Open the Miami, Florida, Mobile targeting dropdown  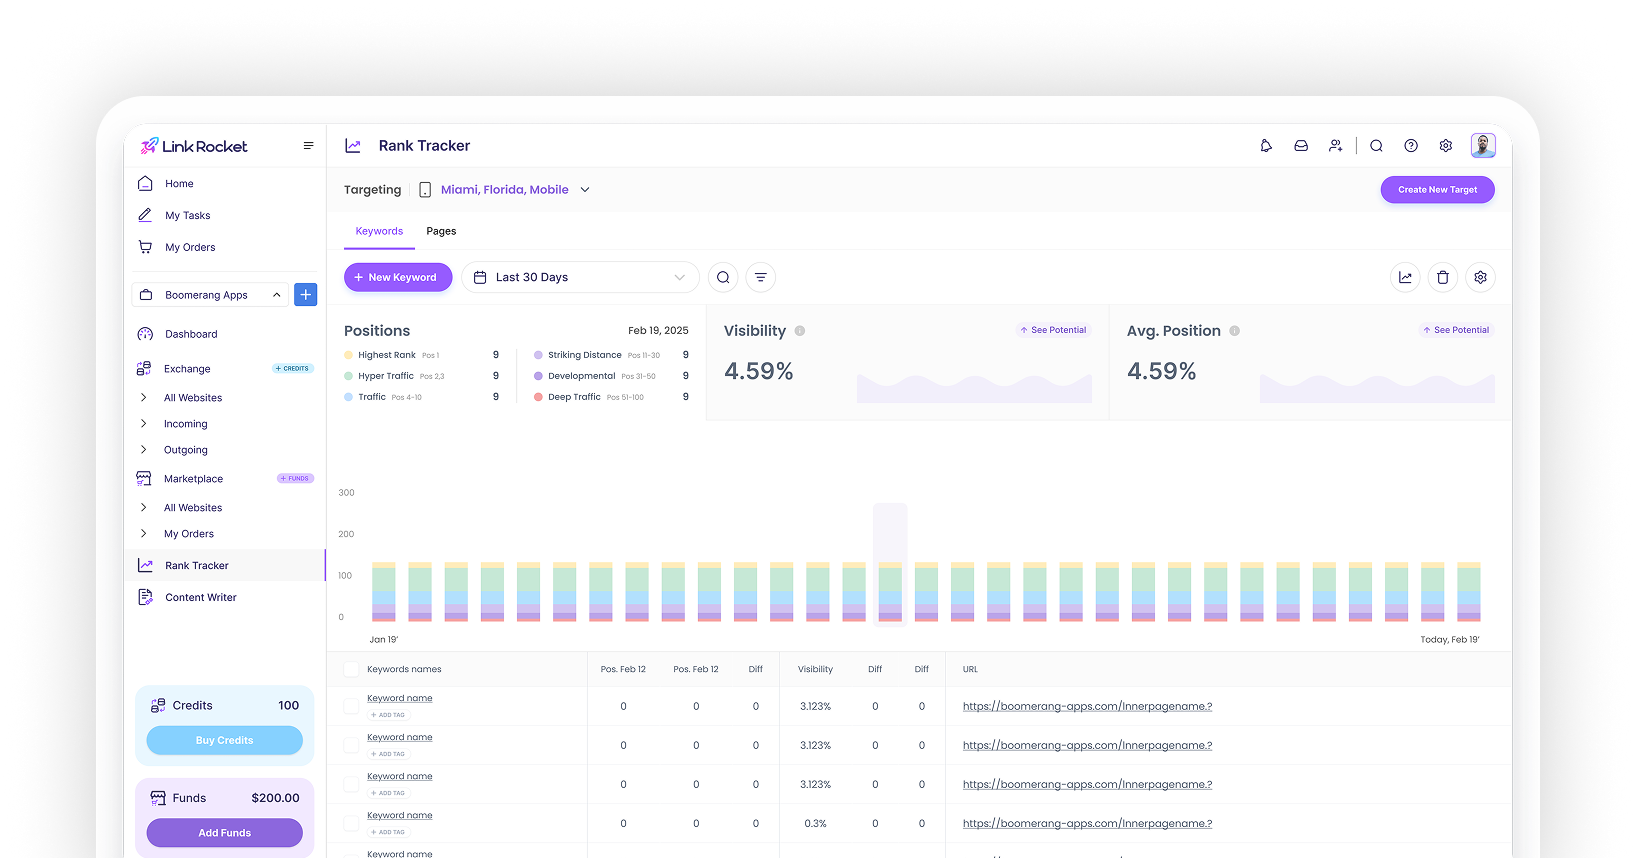(515, 190)
